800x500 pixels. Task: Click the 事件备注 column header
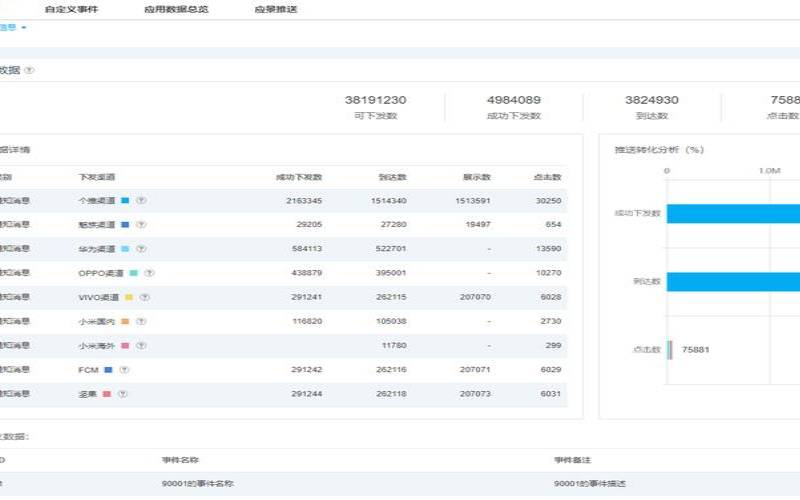pyautogui.click(x=572, y=460)
